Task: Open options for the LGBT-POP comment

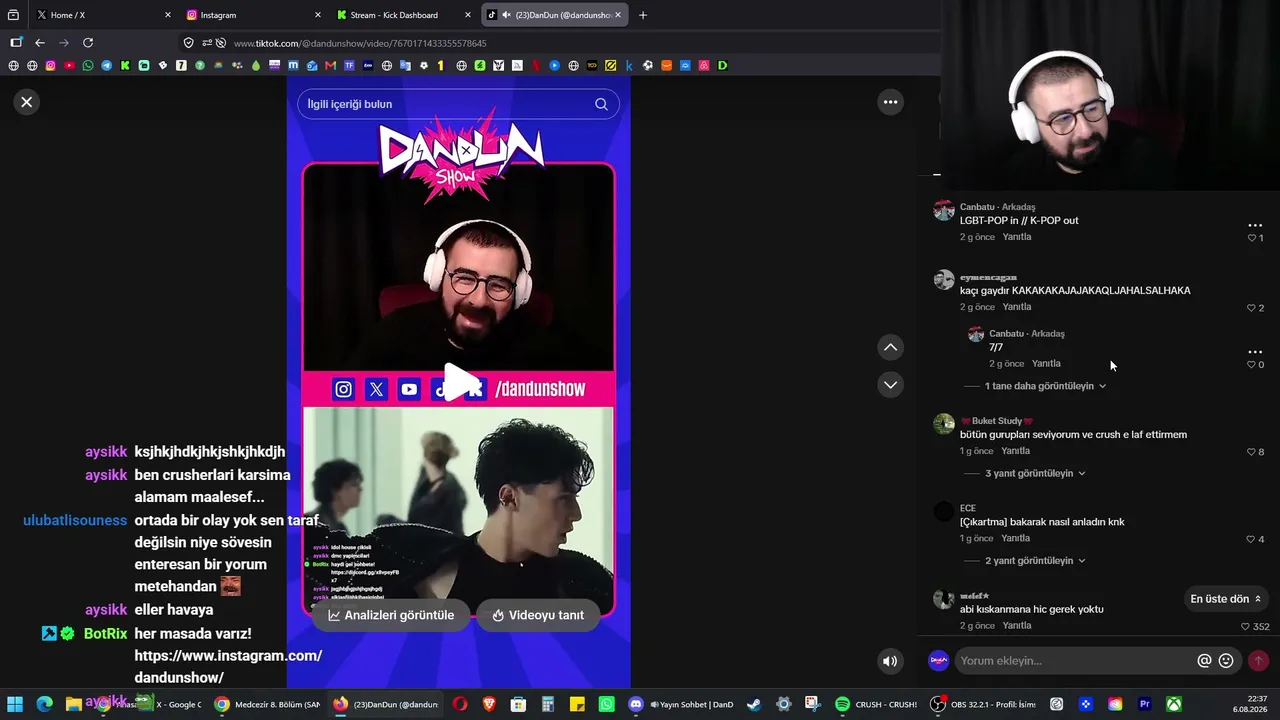Action: pos(1255,225)
